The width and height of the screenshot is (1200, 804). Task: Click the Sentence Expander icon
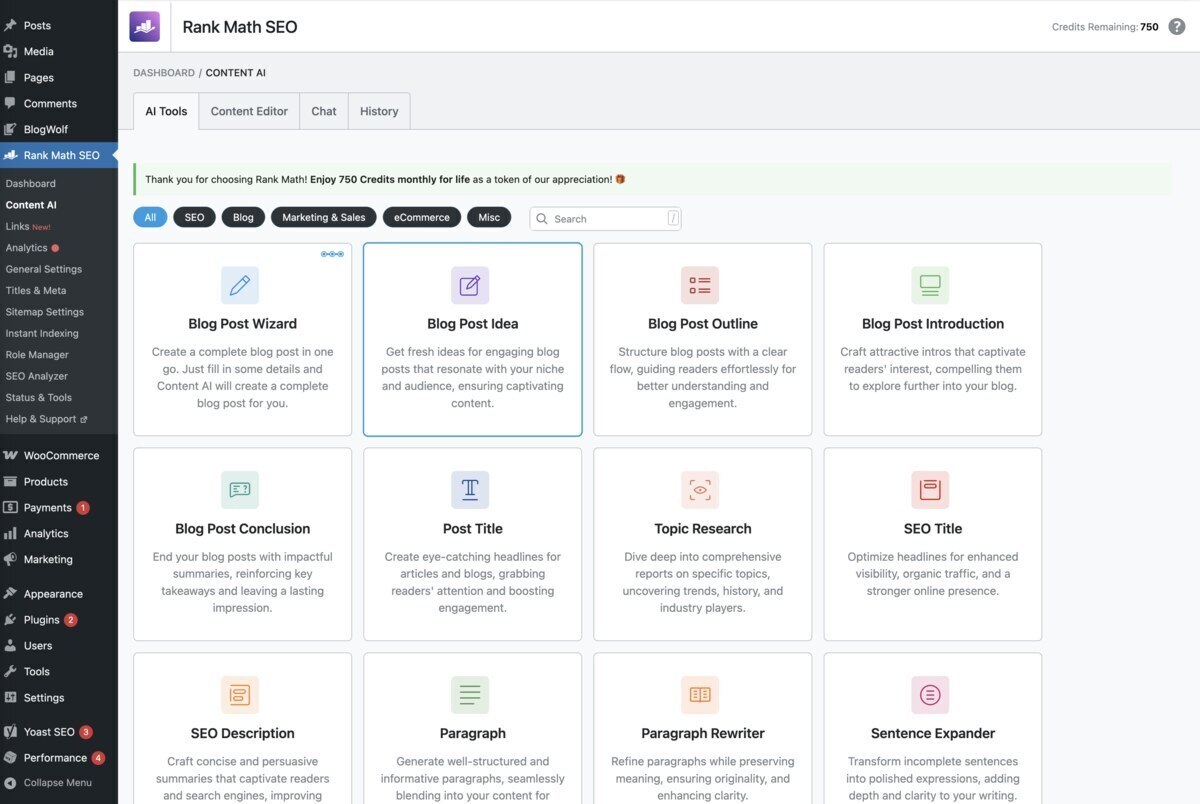[x=930, y=694]
